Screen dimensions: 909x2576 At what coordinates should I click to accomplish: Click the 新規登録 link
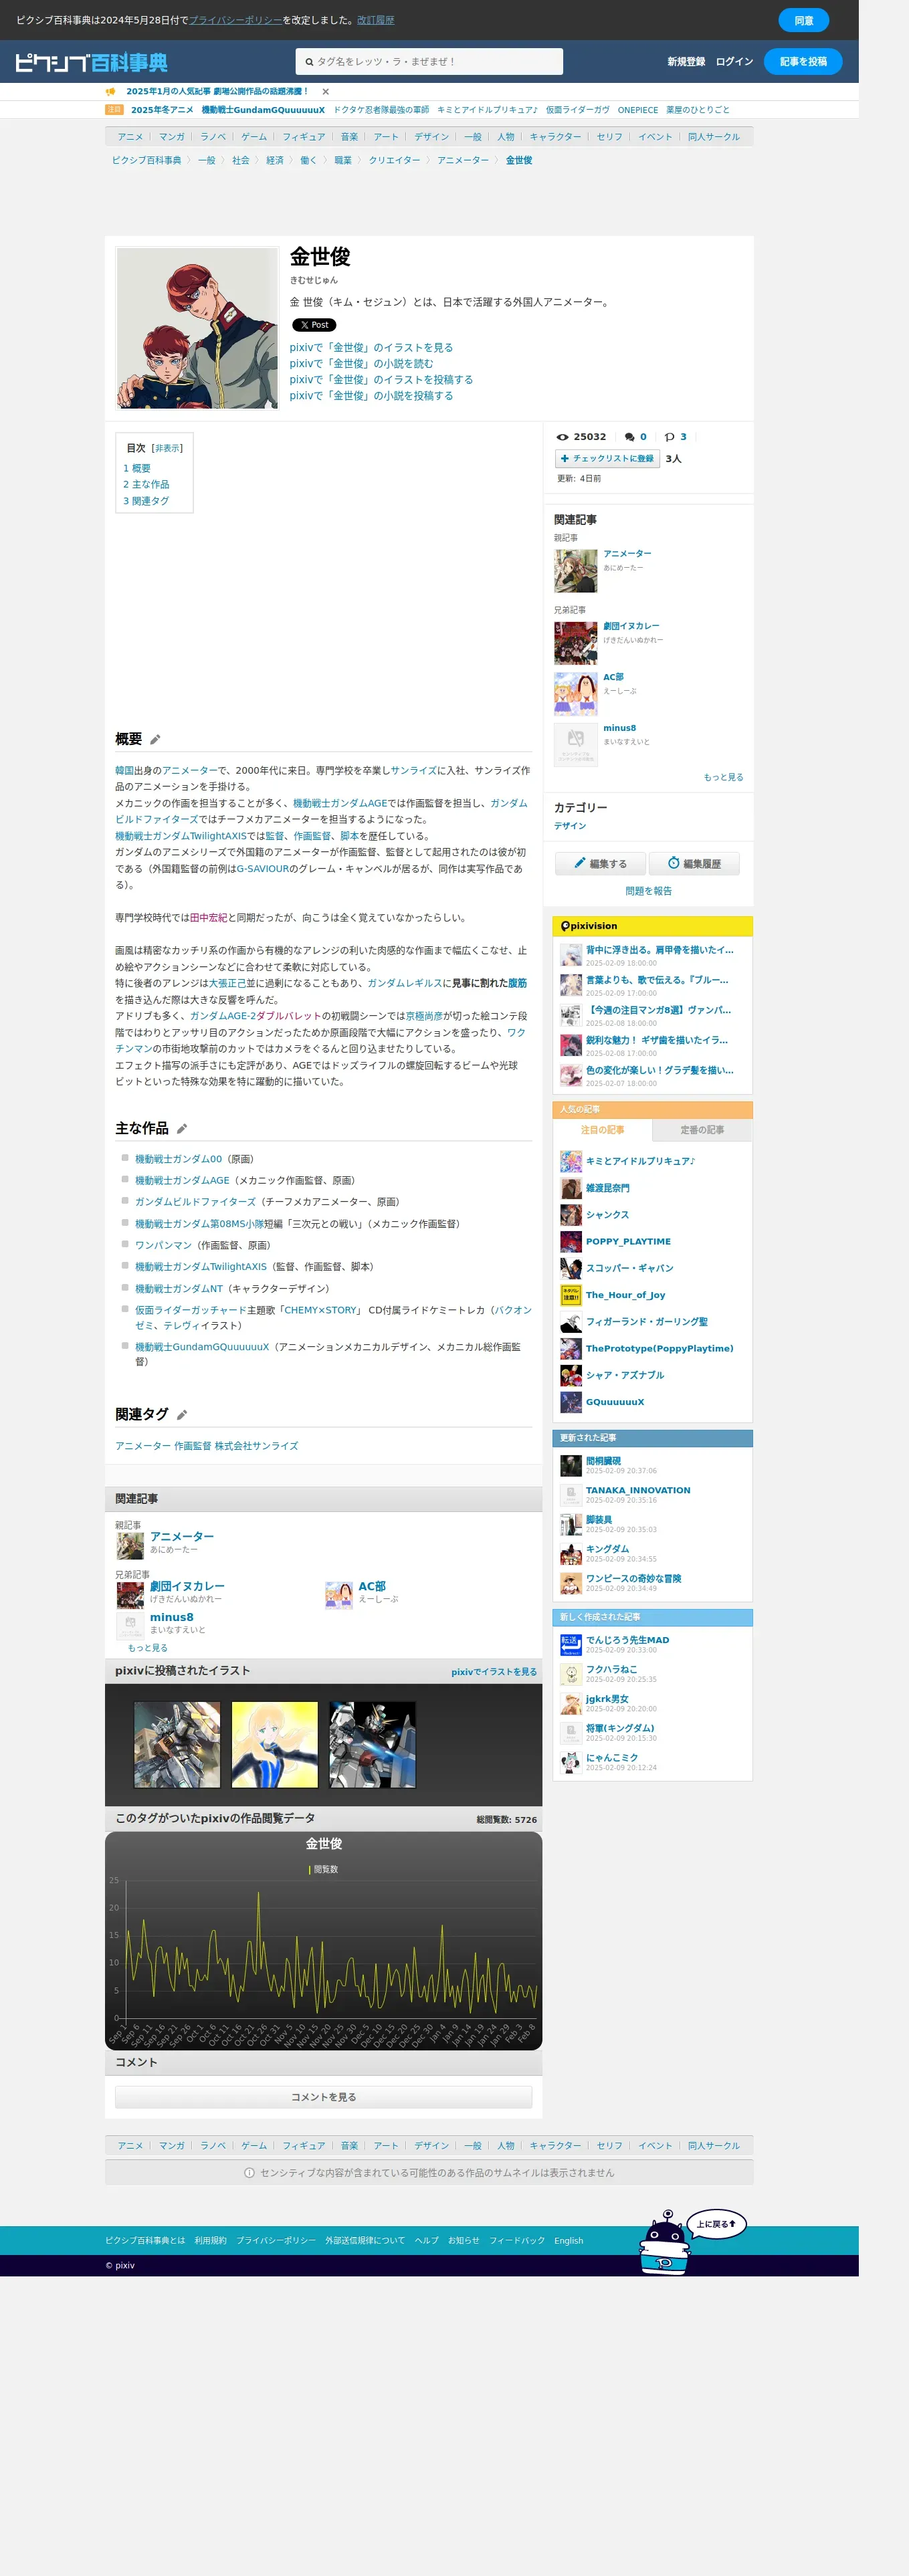686,62
